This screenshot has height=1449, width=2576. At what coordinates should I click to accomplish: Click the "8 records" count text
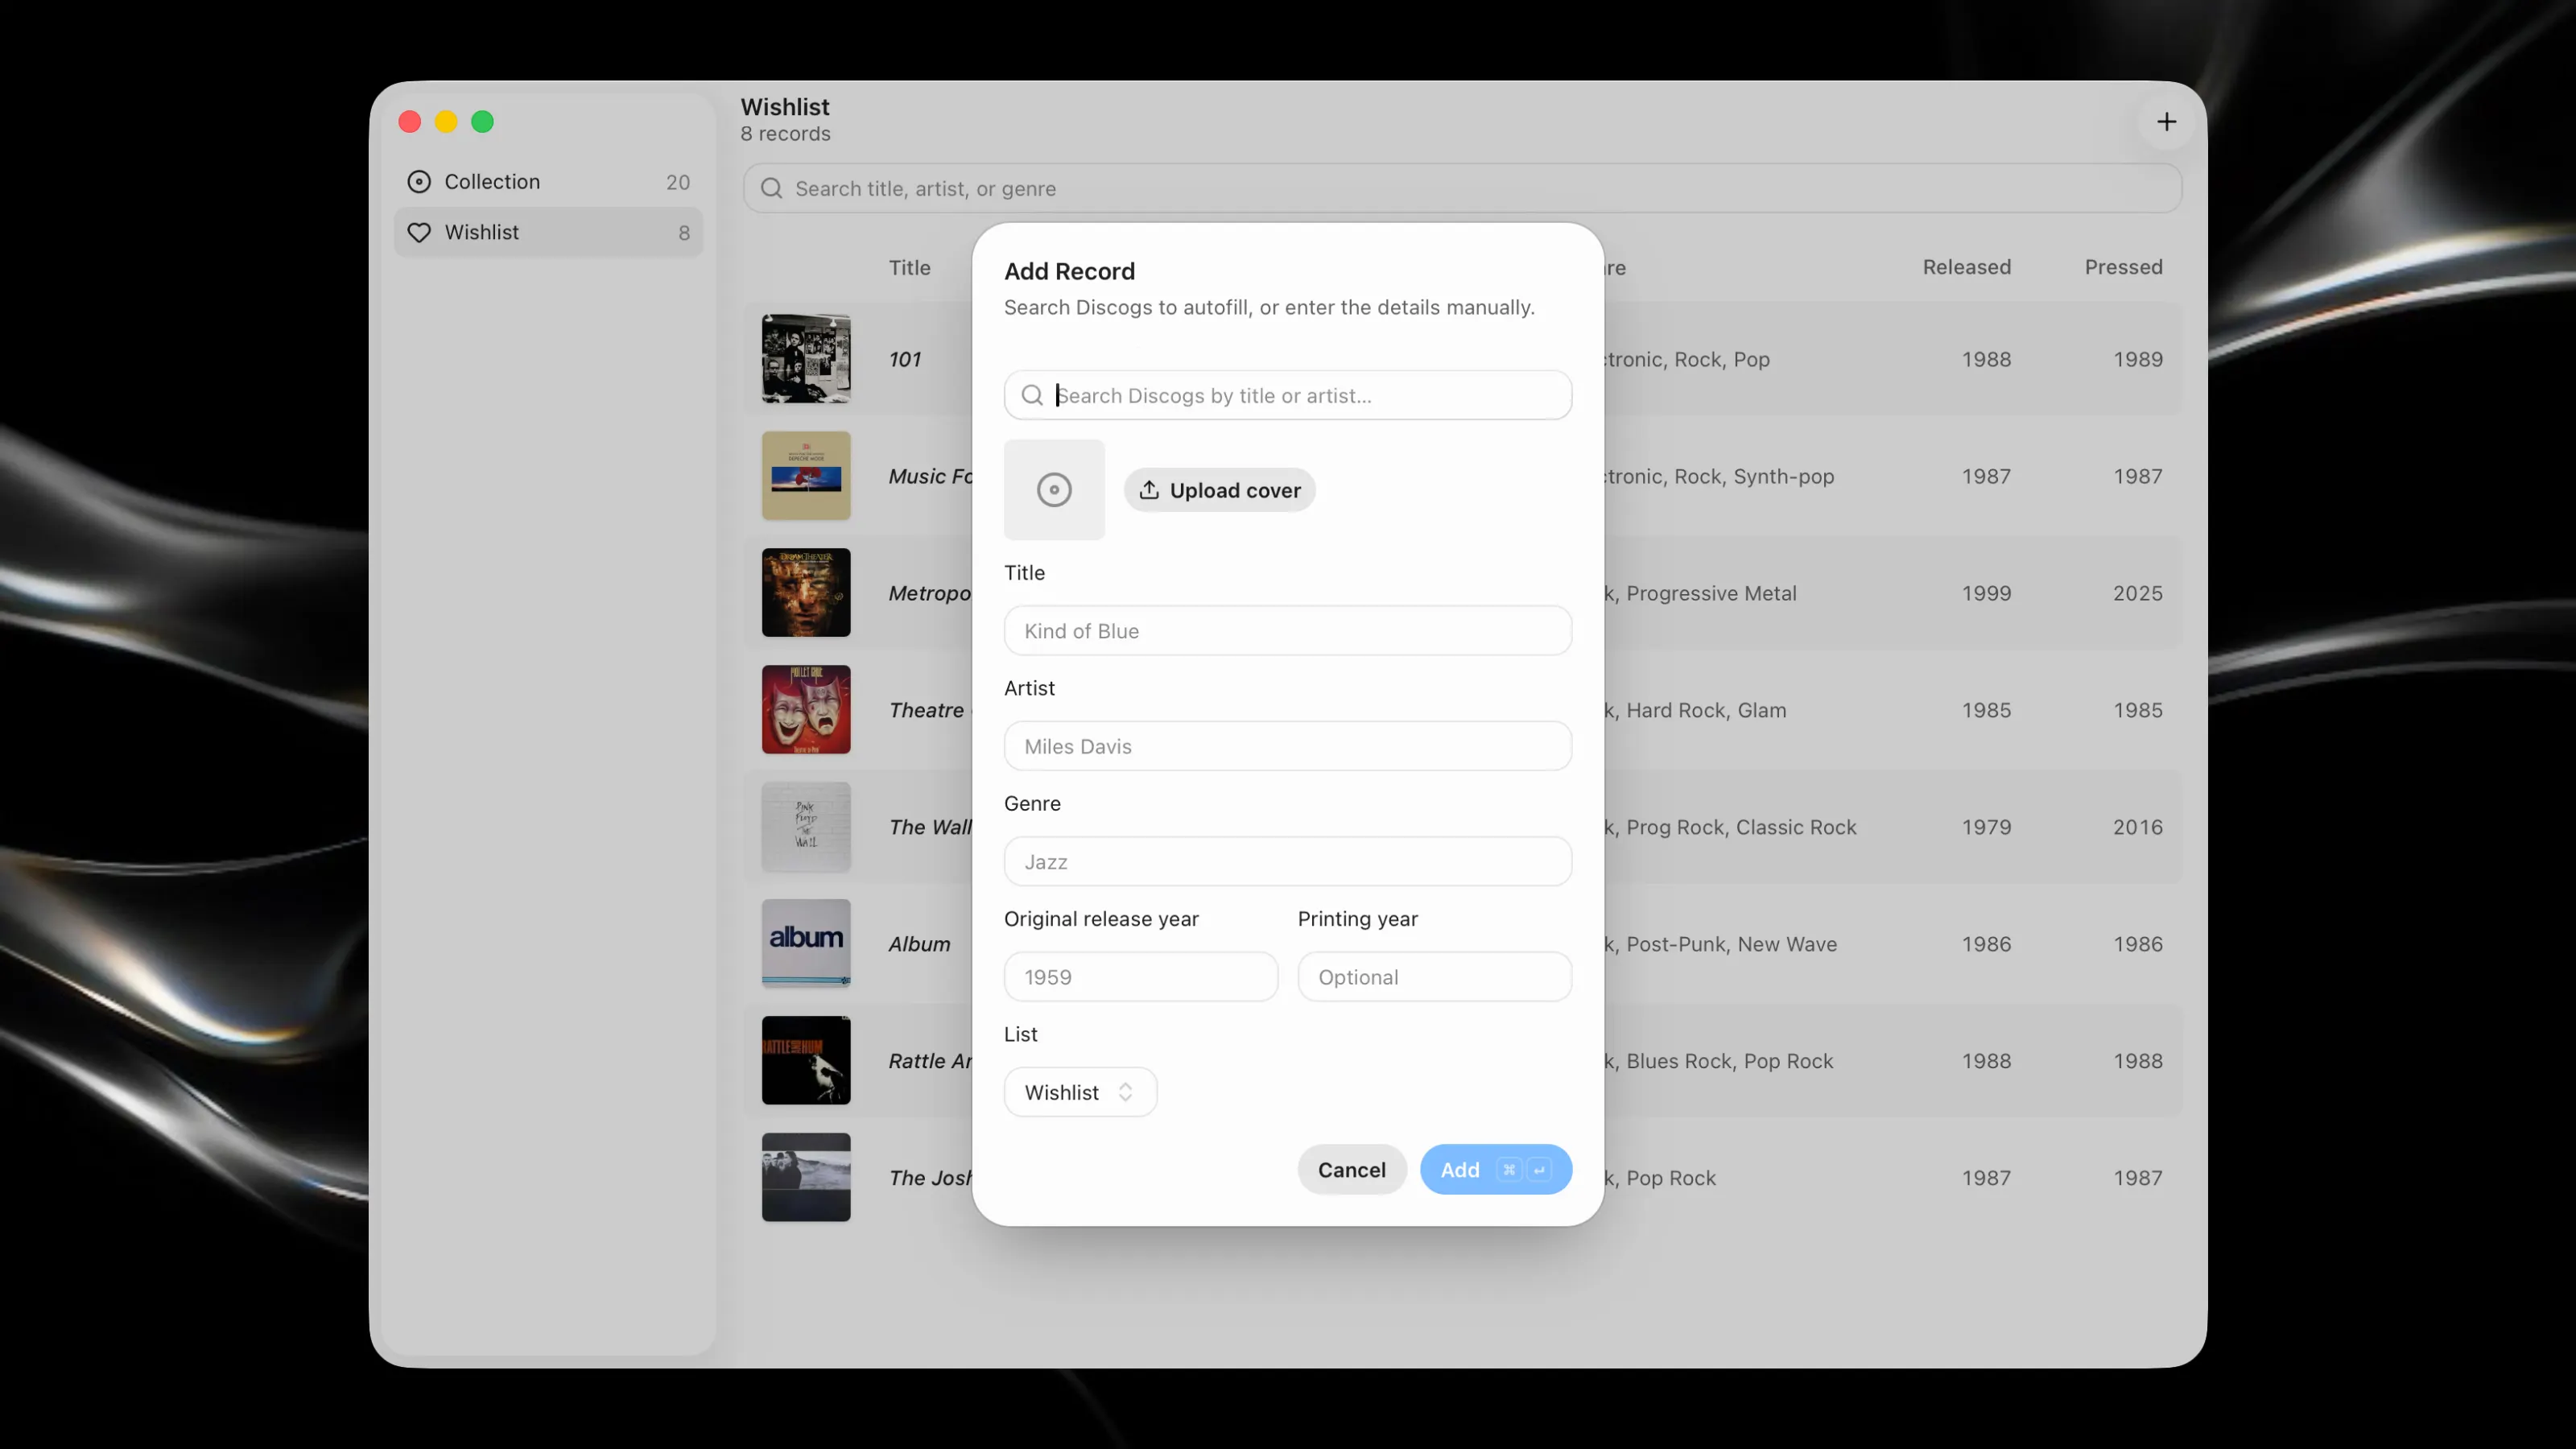click(785, 134)
